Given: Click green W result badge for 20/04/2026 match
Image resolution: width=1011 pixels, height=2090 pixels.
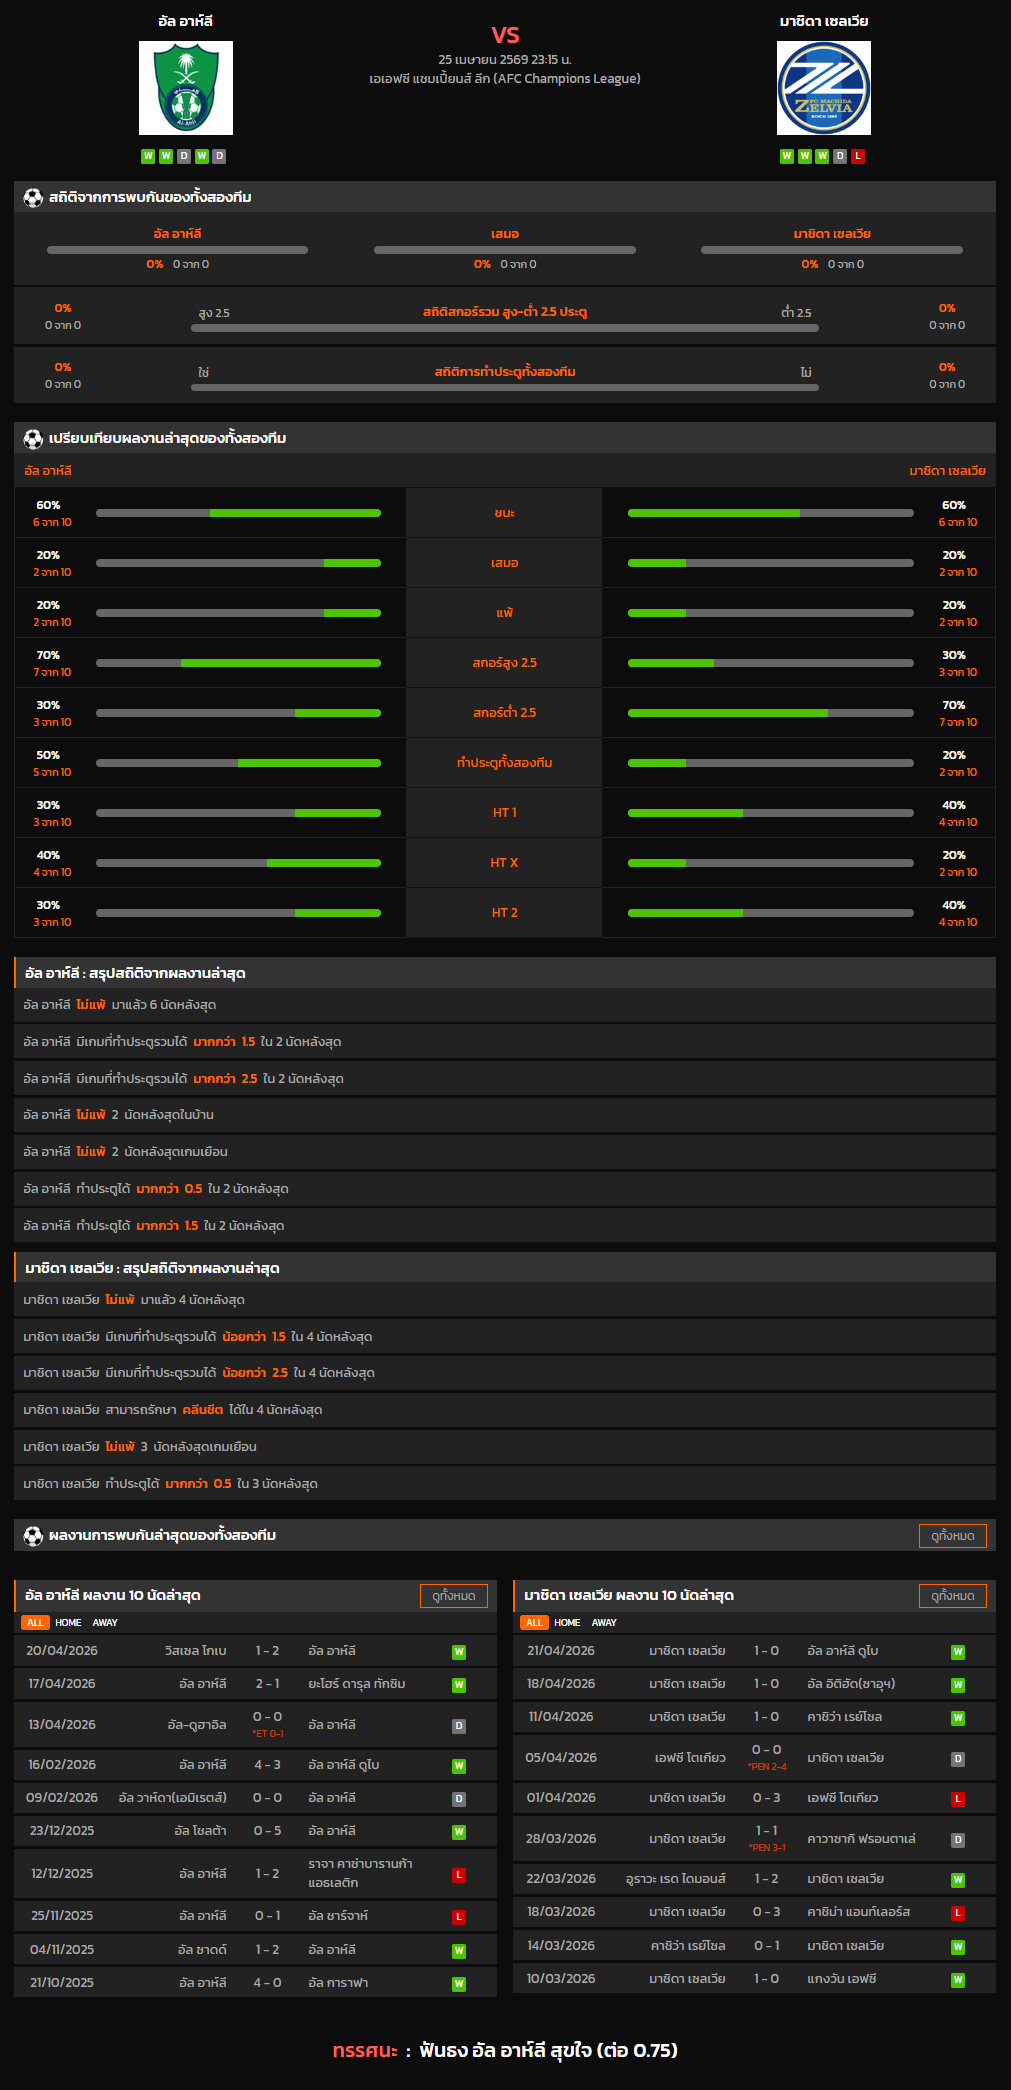Looking at the screenshot, I should 459,1652.
